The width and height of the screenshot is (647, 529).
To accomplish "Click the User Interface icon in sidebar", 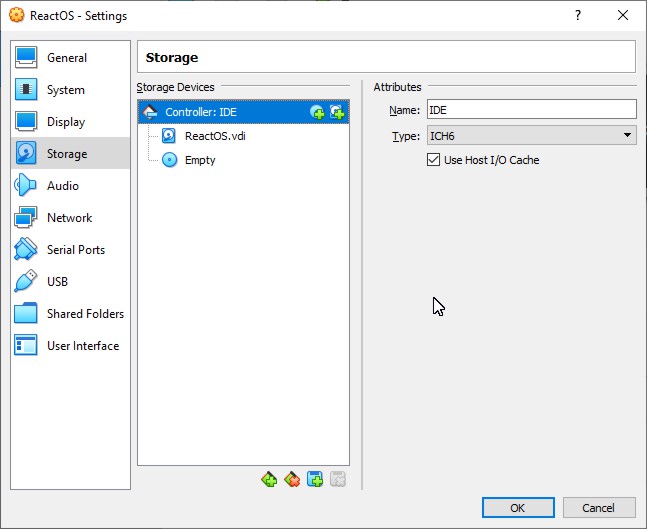I will point(26,345).
